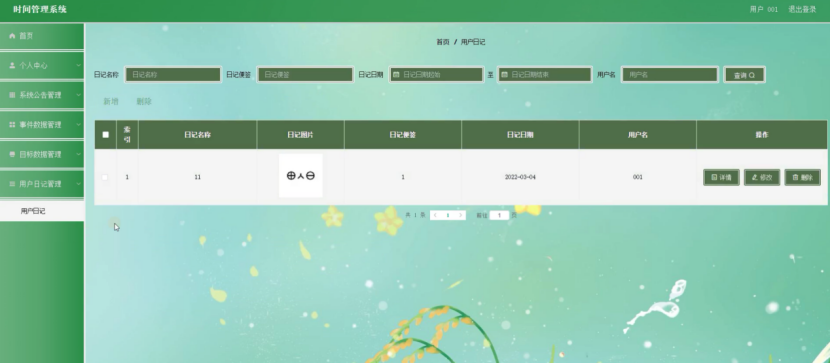
Task: Click 新增 add button
Action: click(111, 102)
